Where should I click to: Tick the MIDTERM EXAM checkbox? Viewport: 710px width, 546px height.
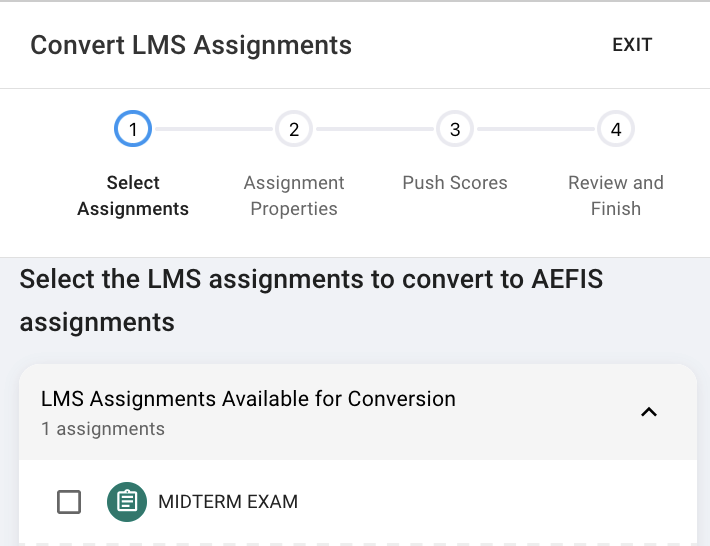point(69,501)
